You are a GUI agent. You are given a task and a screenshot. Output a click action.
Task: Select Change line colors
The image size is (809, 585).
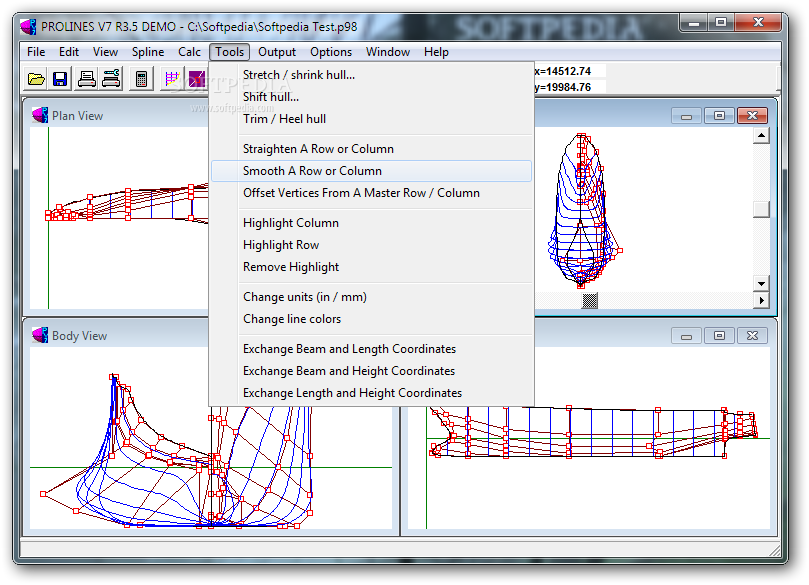point(371,319)
